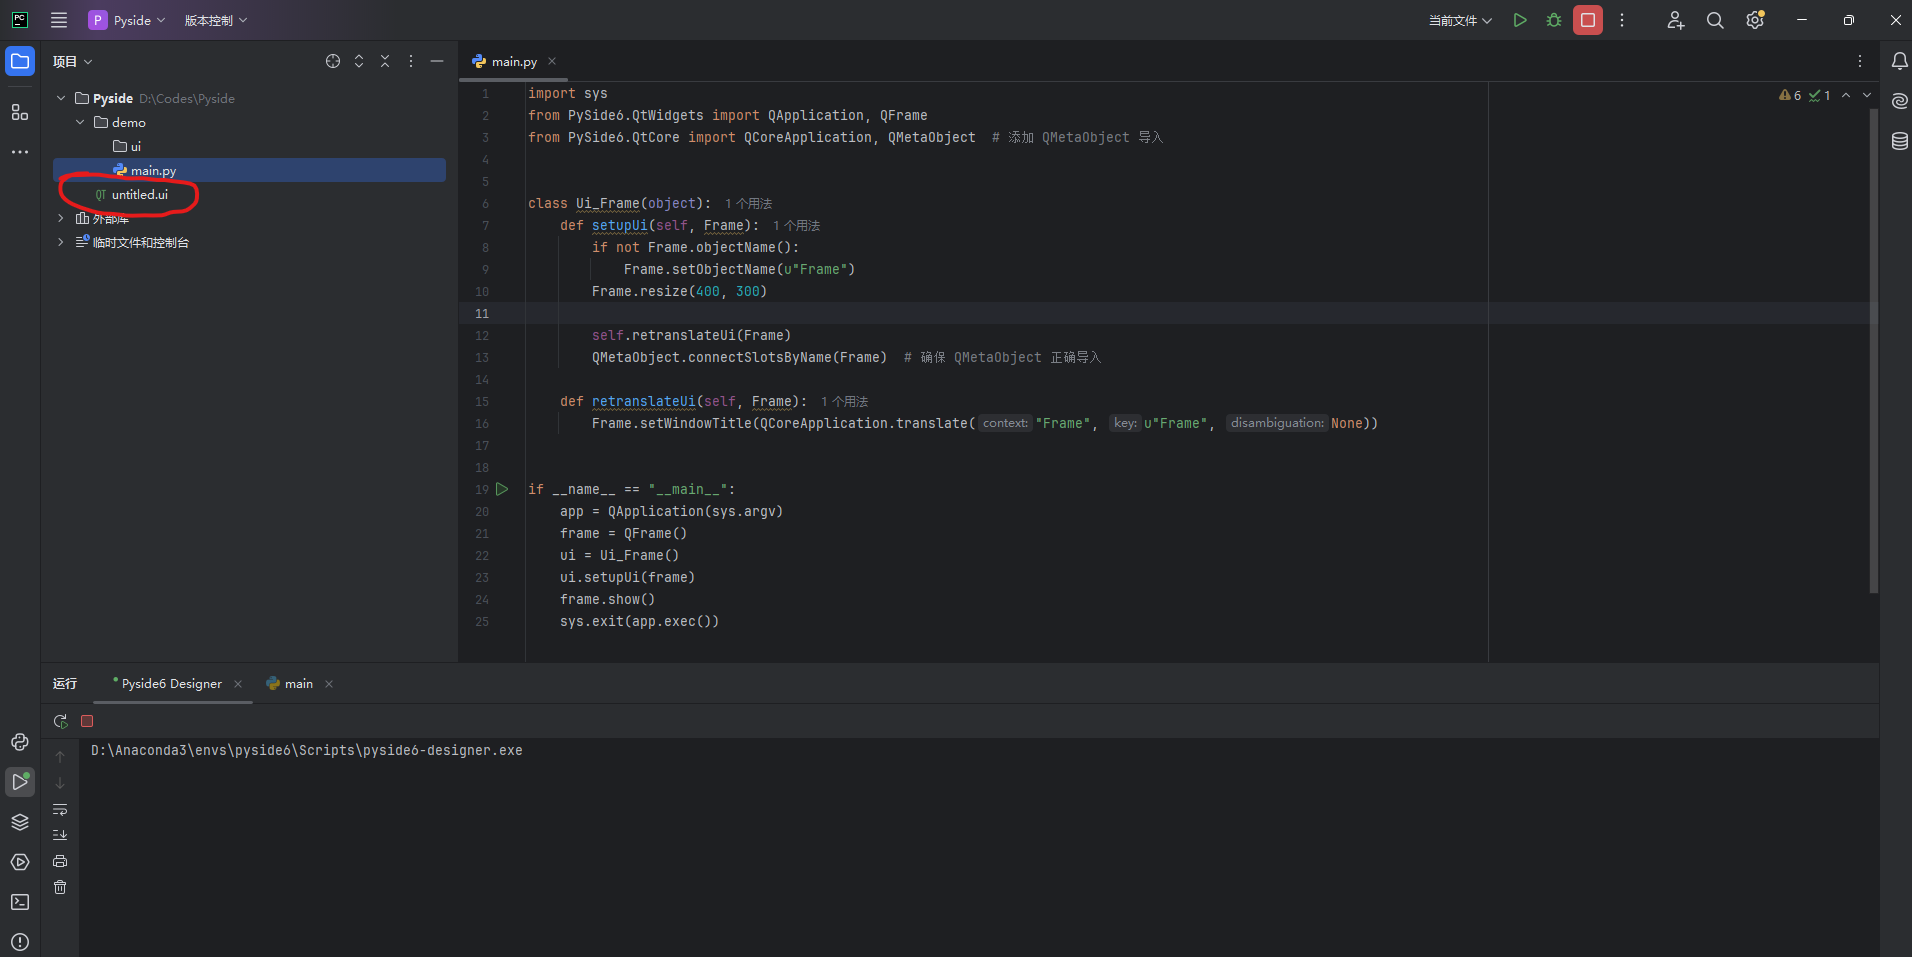Open Database tool window icon
1912x957 pixels.
(1899, 141)
